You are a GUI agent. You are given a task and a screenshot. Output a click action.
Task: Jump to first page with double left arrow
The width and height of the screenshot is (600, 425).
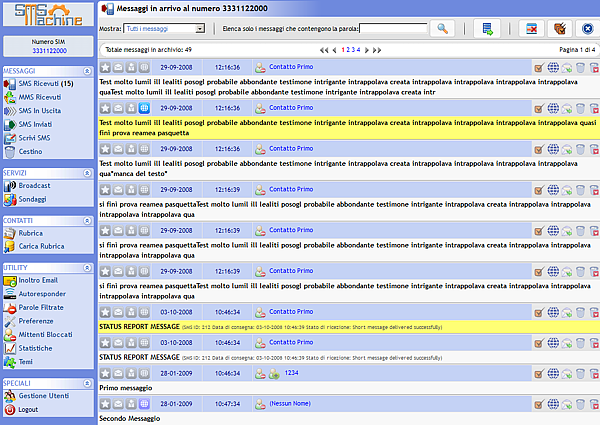324,50
